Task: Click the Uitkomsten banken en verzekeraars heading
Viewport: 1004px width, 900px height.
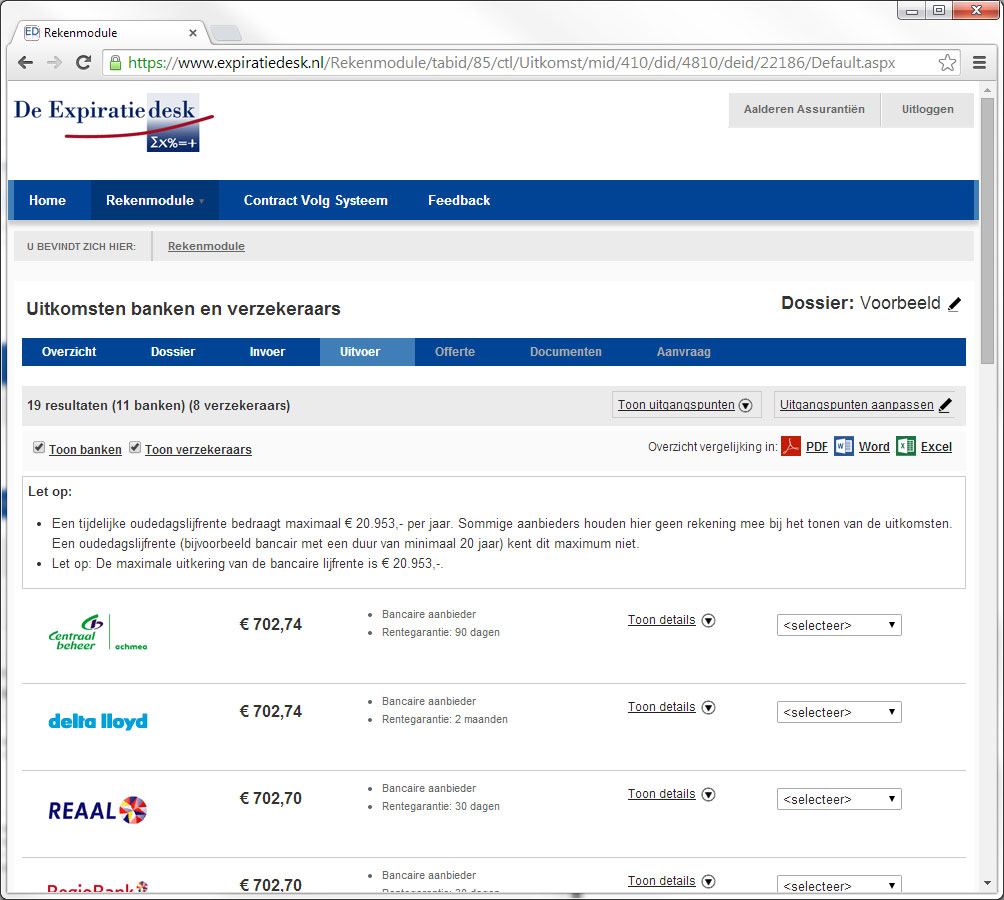Action: [x=183, y=309]
